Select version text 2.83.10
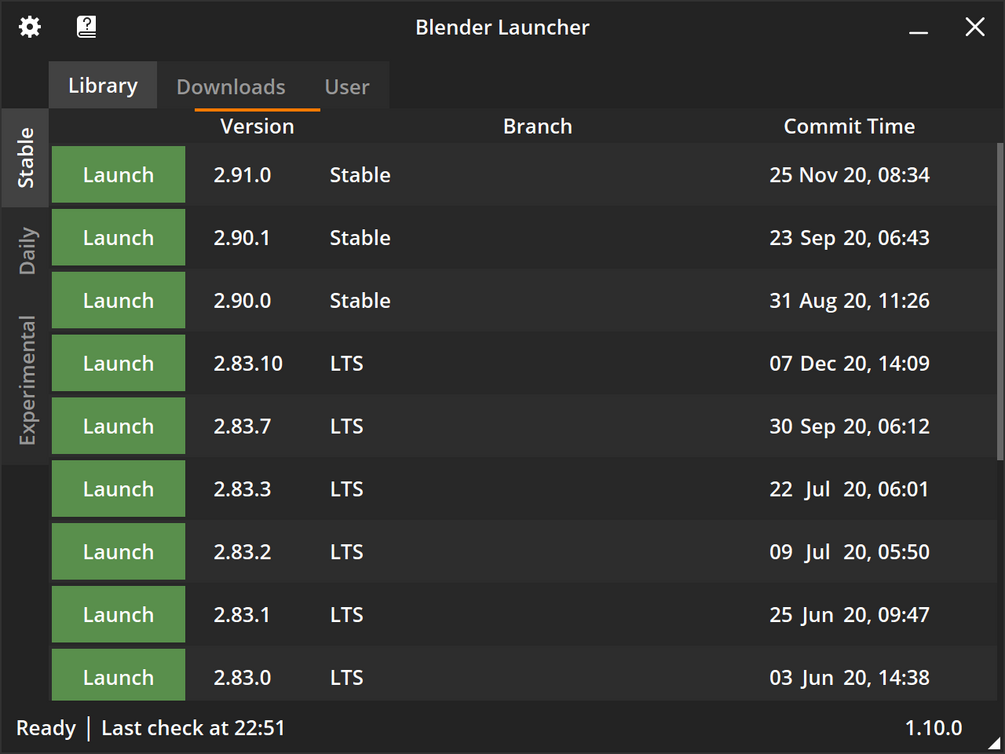1005x754 pixels. click(x=248, y=364)
